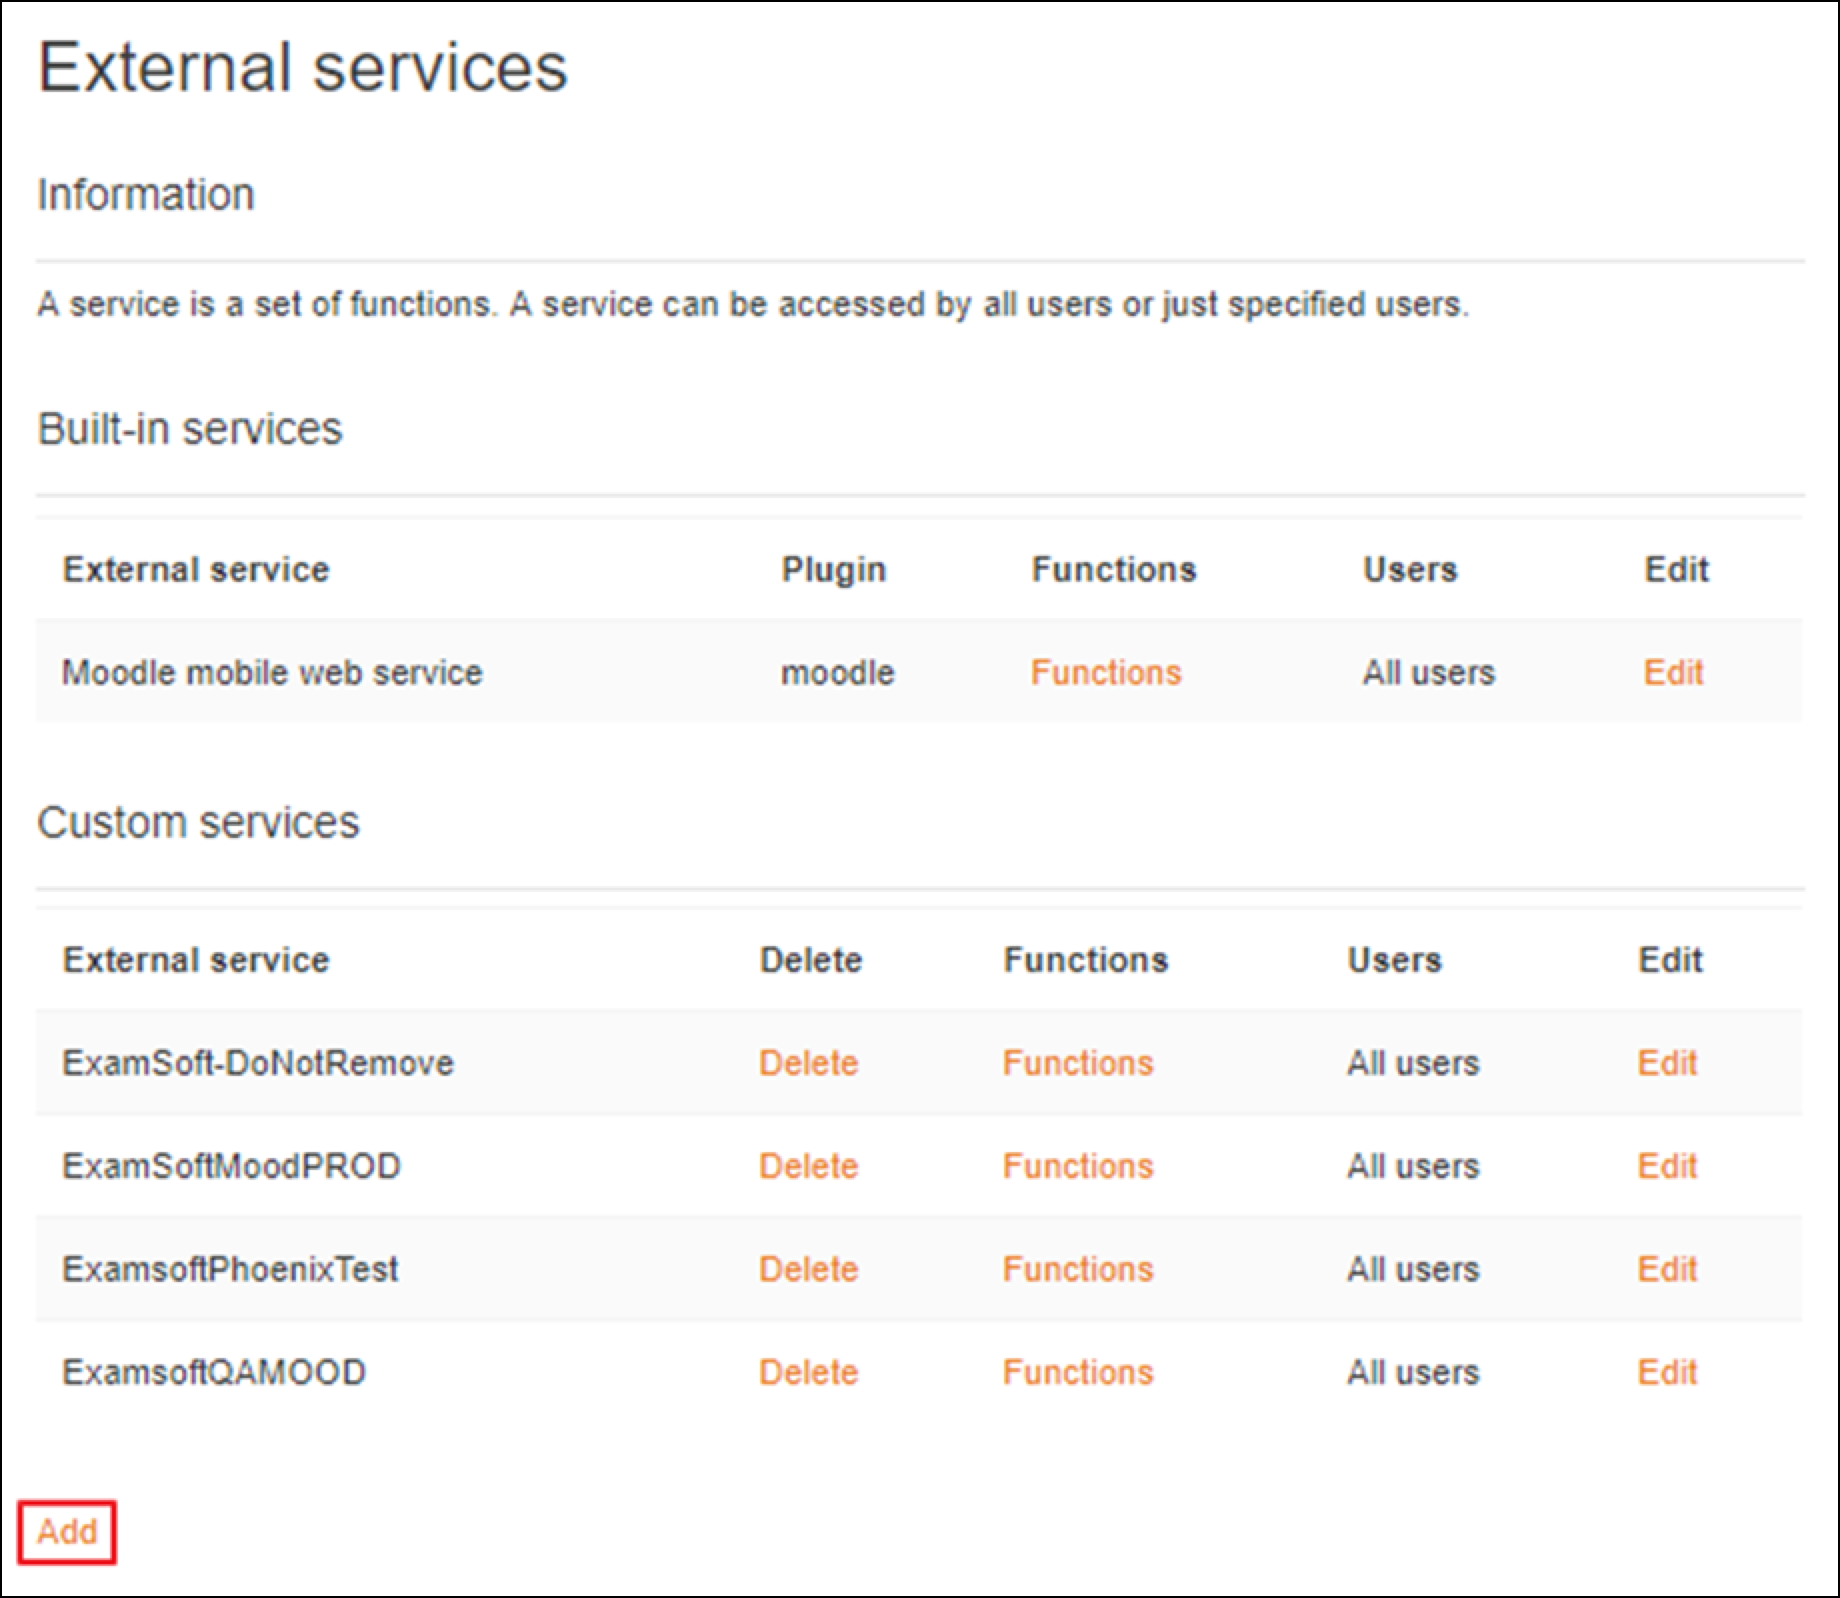Delete the ExamsoftQAMOOD service
Screen dimensions: 1840x1598
(x=809, y=1371)
